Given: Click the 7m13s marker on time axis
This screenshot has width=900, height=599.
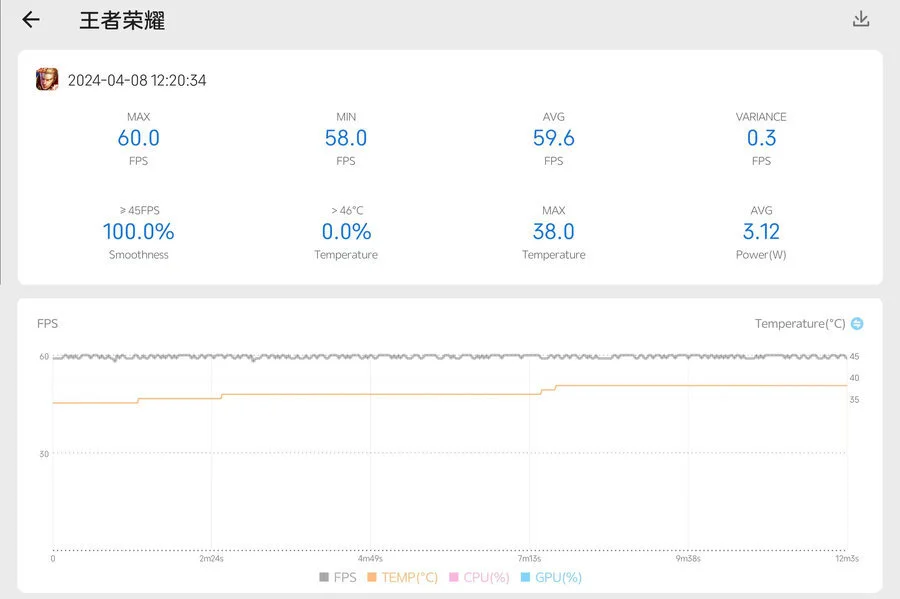Looking at the screenshot, I should [529, 559].
